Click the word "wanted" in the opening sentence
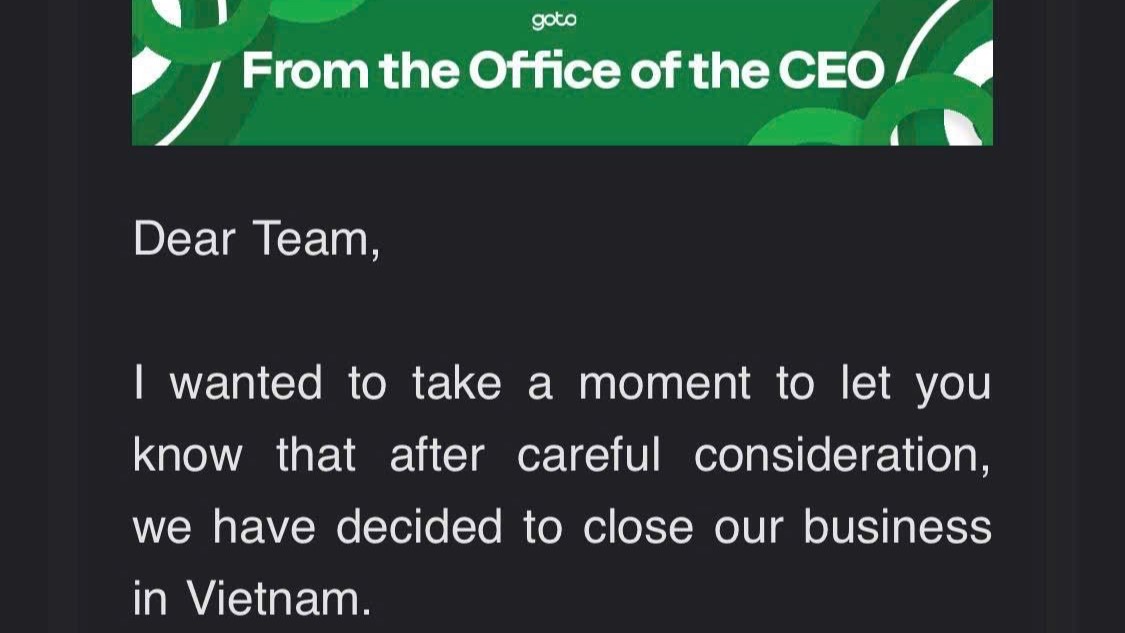This screenshot has width=1125, height=633. pyautogui.click(x=246, y=383)
